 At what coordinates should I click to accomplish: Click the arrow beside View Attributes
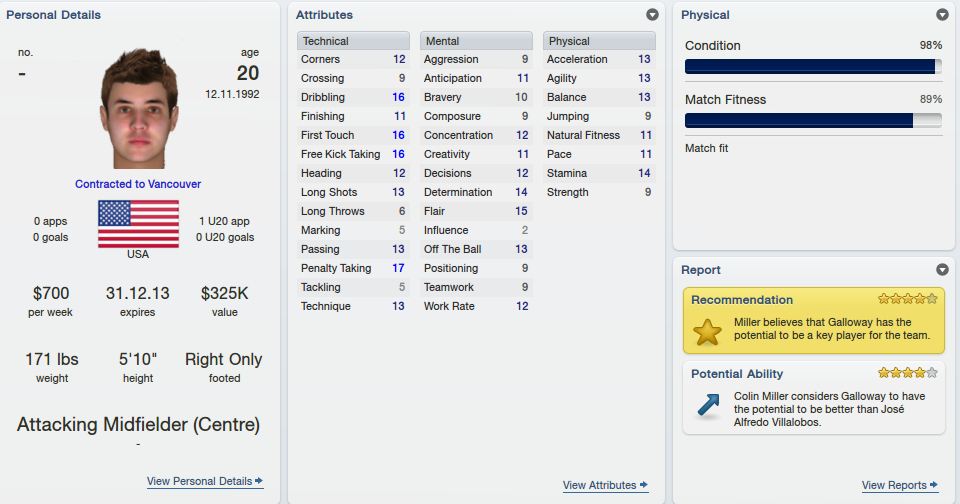pyautogui.click(x=643, y=484)
